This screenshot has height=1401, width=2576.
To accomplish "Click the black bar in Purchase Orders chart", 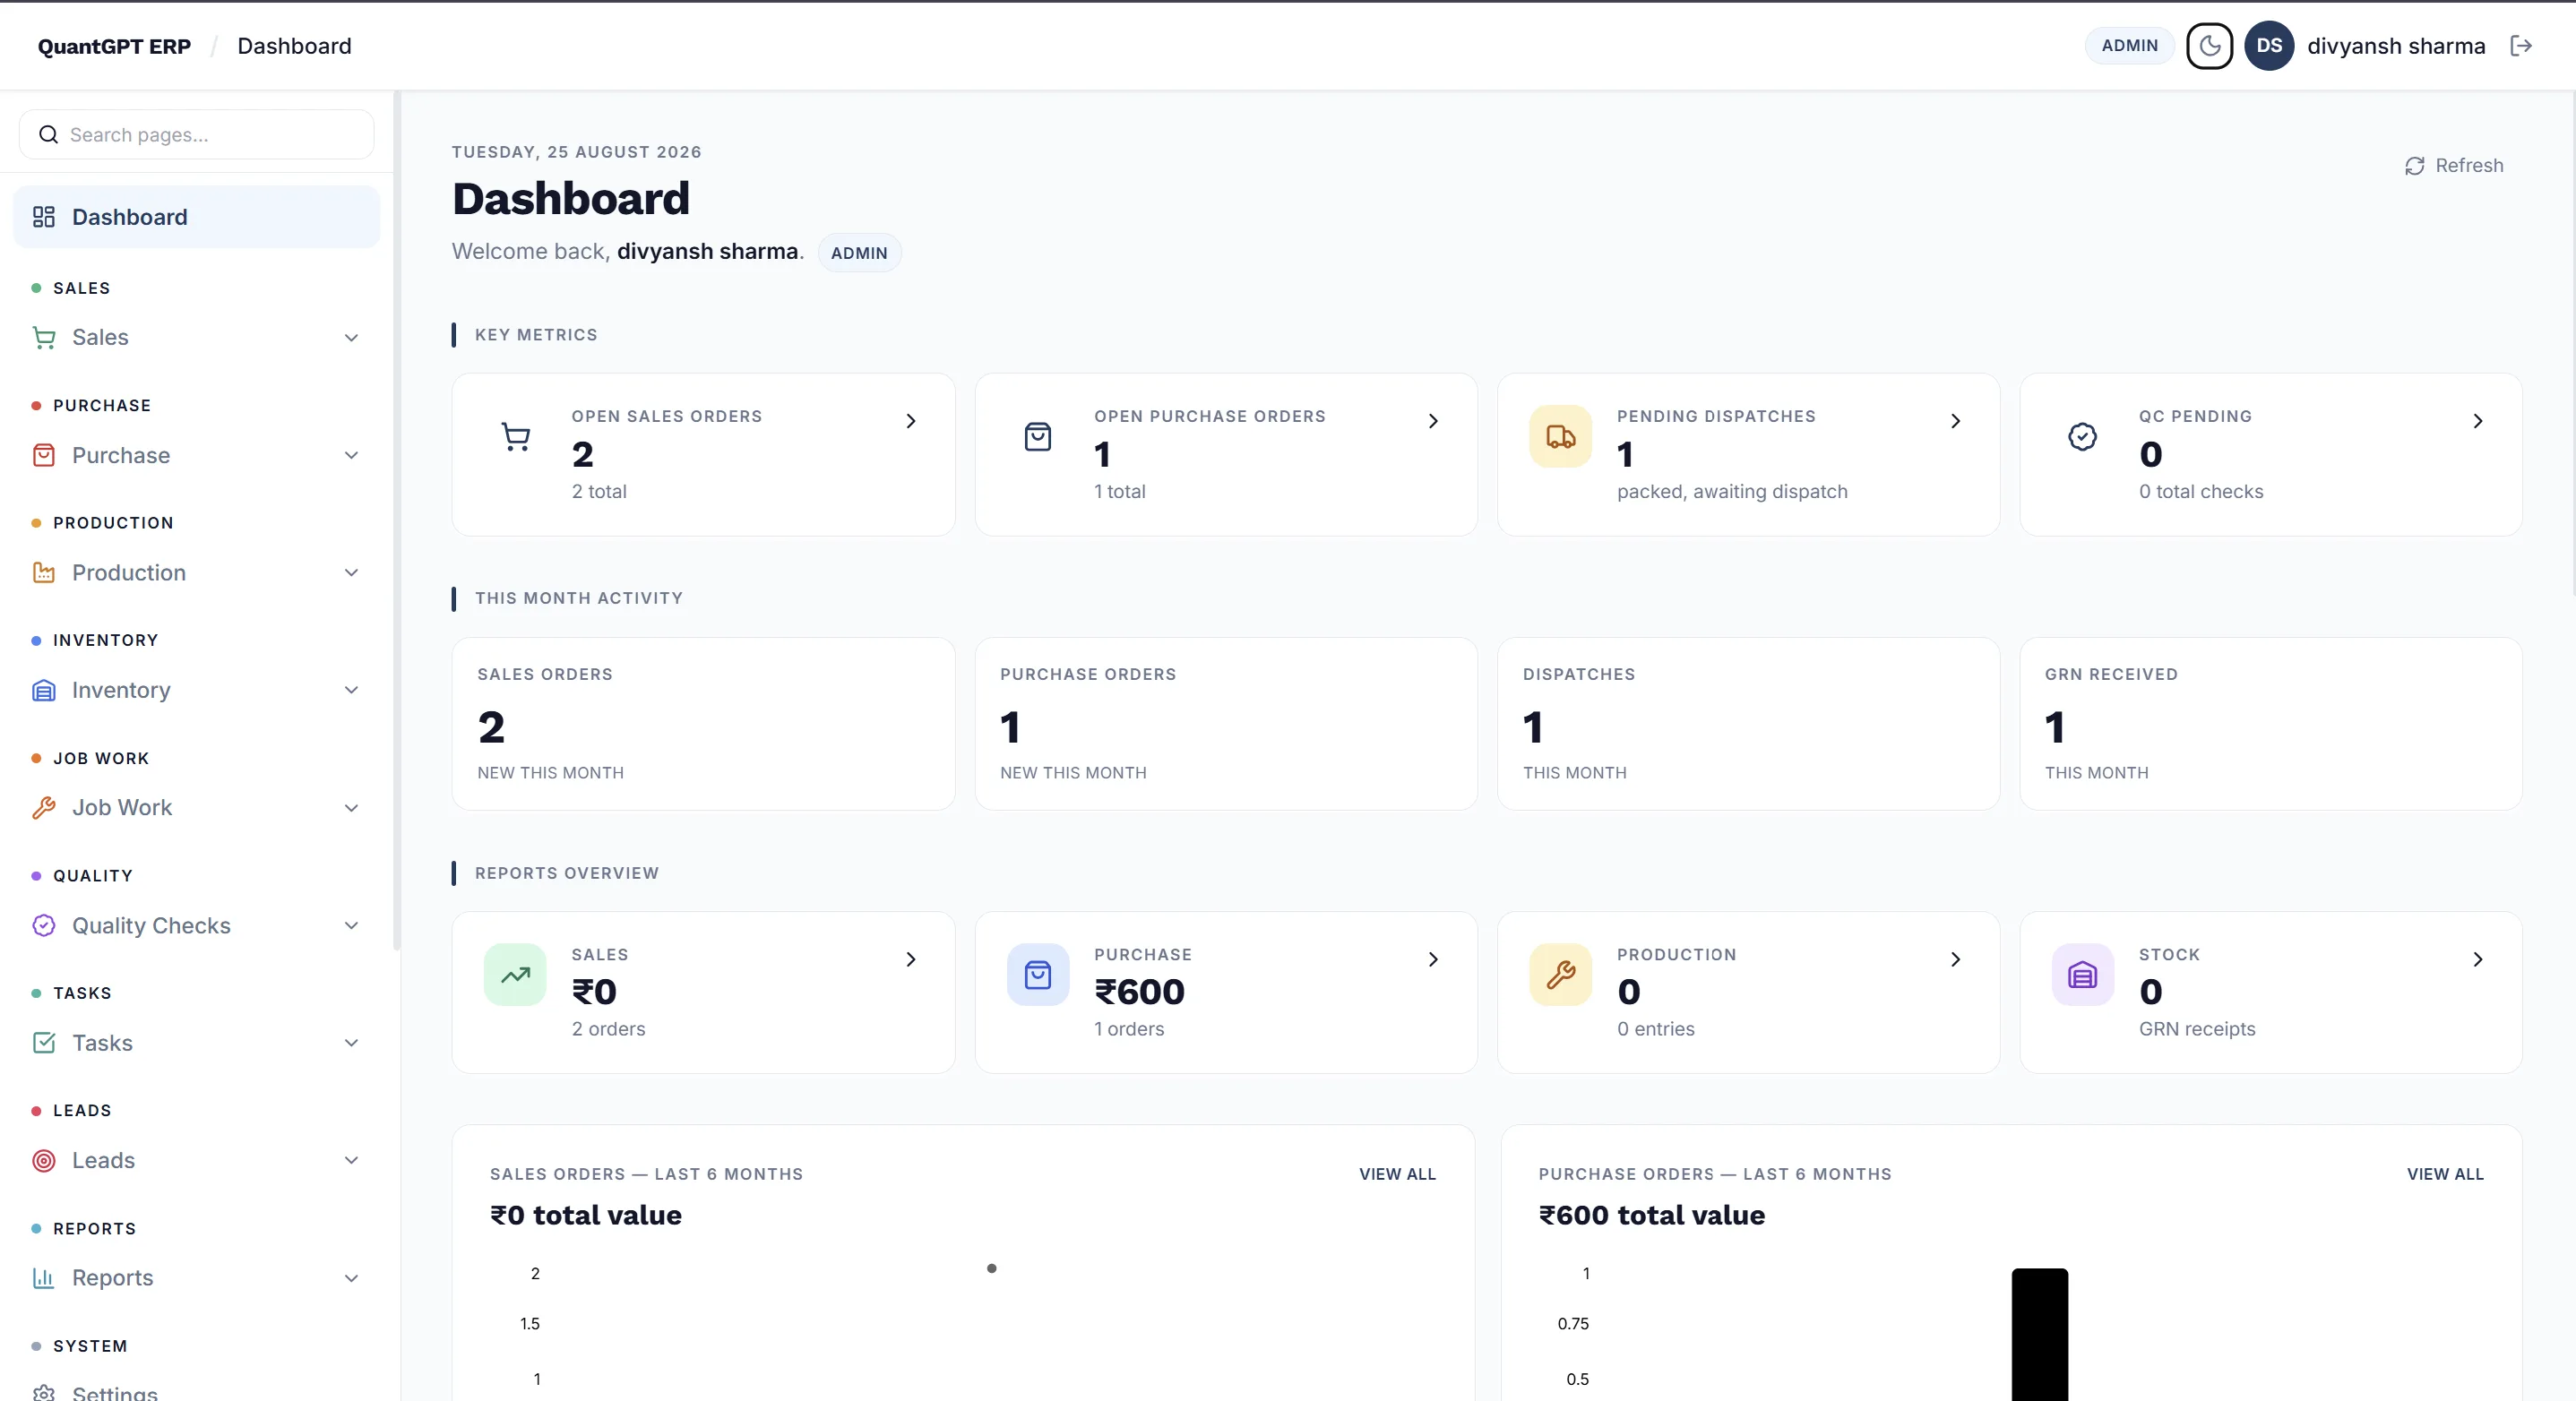I will (x=2039, y=1334).
